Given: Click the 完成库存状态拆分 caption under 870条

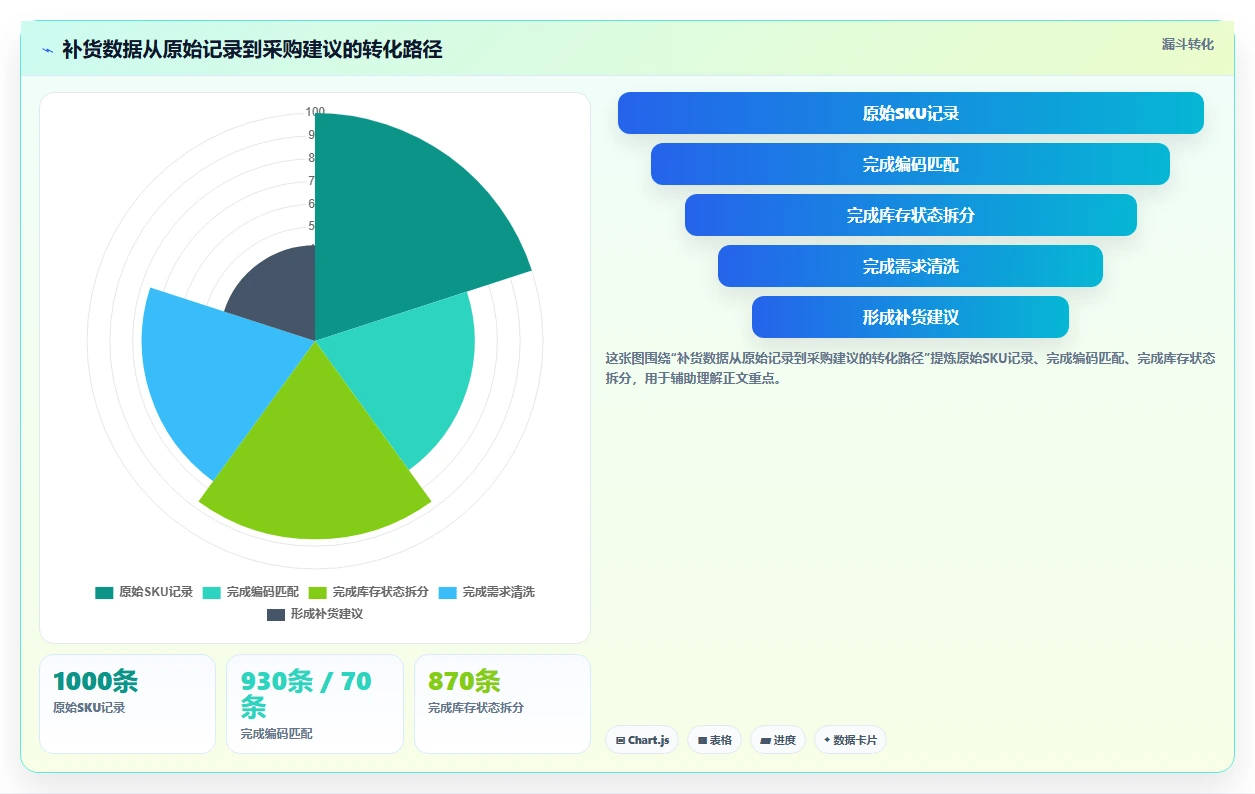Looking at the screenshot, I should point(476,708).
